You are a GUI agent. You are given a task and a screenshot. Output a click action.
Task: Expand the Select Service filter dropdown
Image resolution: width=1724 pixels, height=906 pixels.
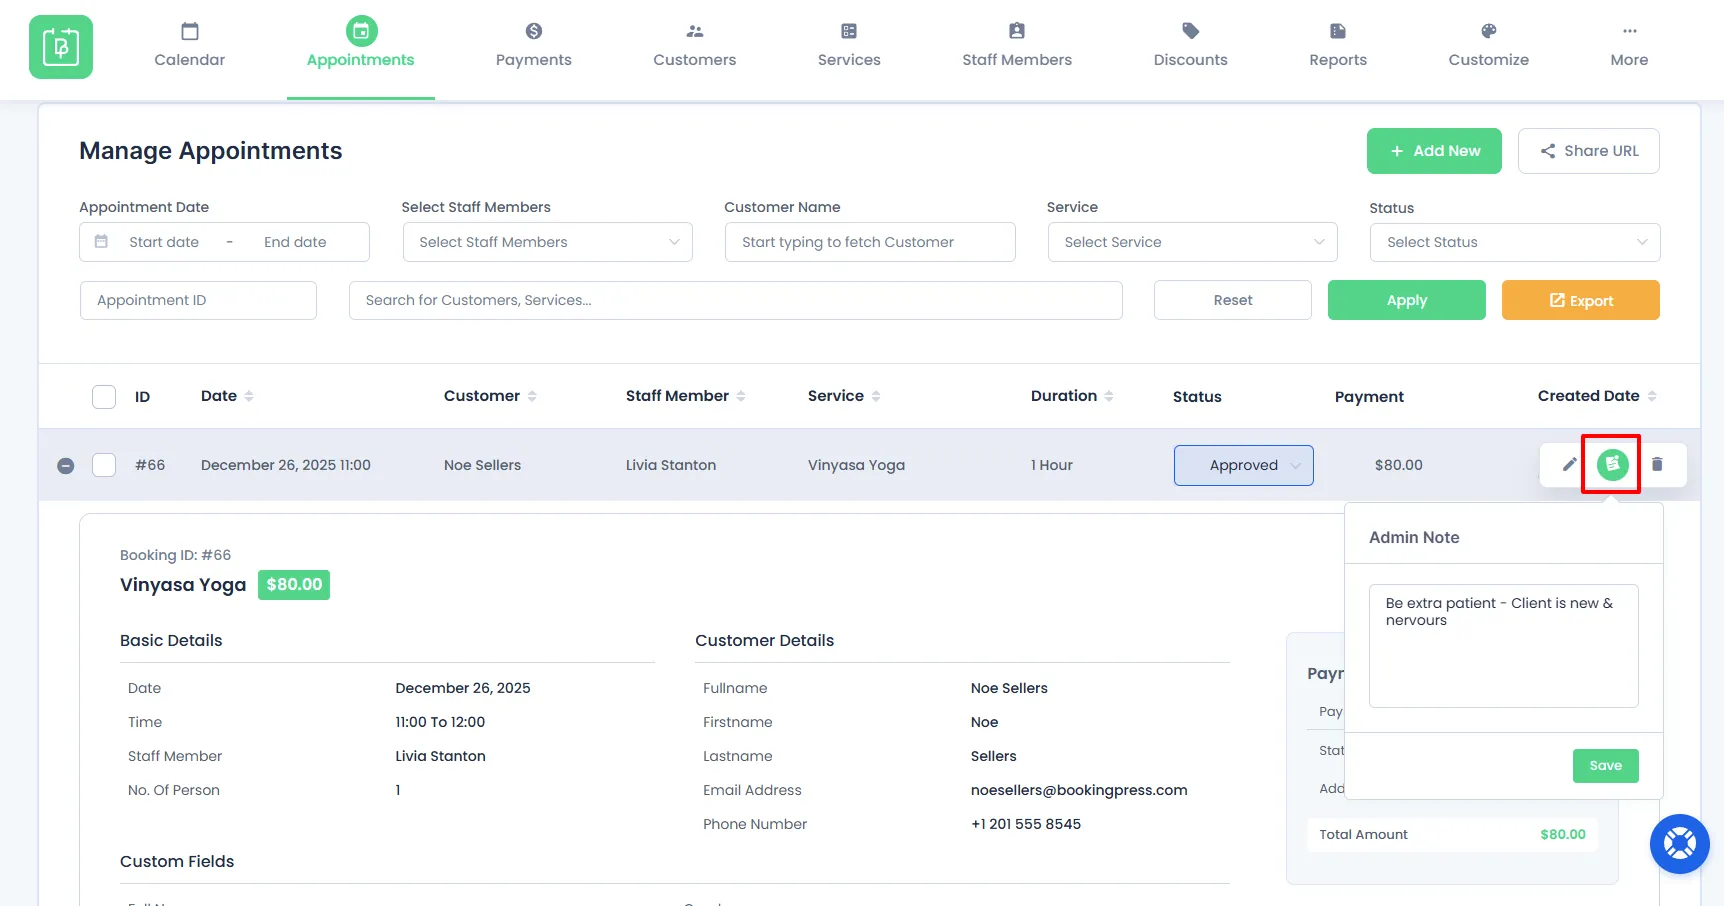[1192, 242]
